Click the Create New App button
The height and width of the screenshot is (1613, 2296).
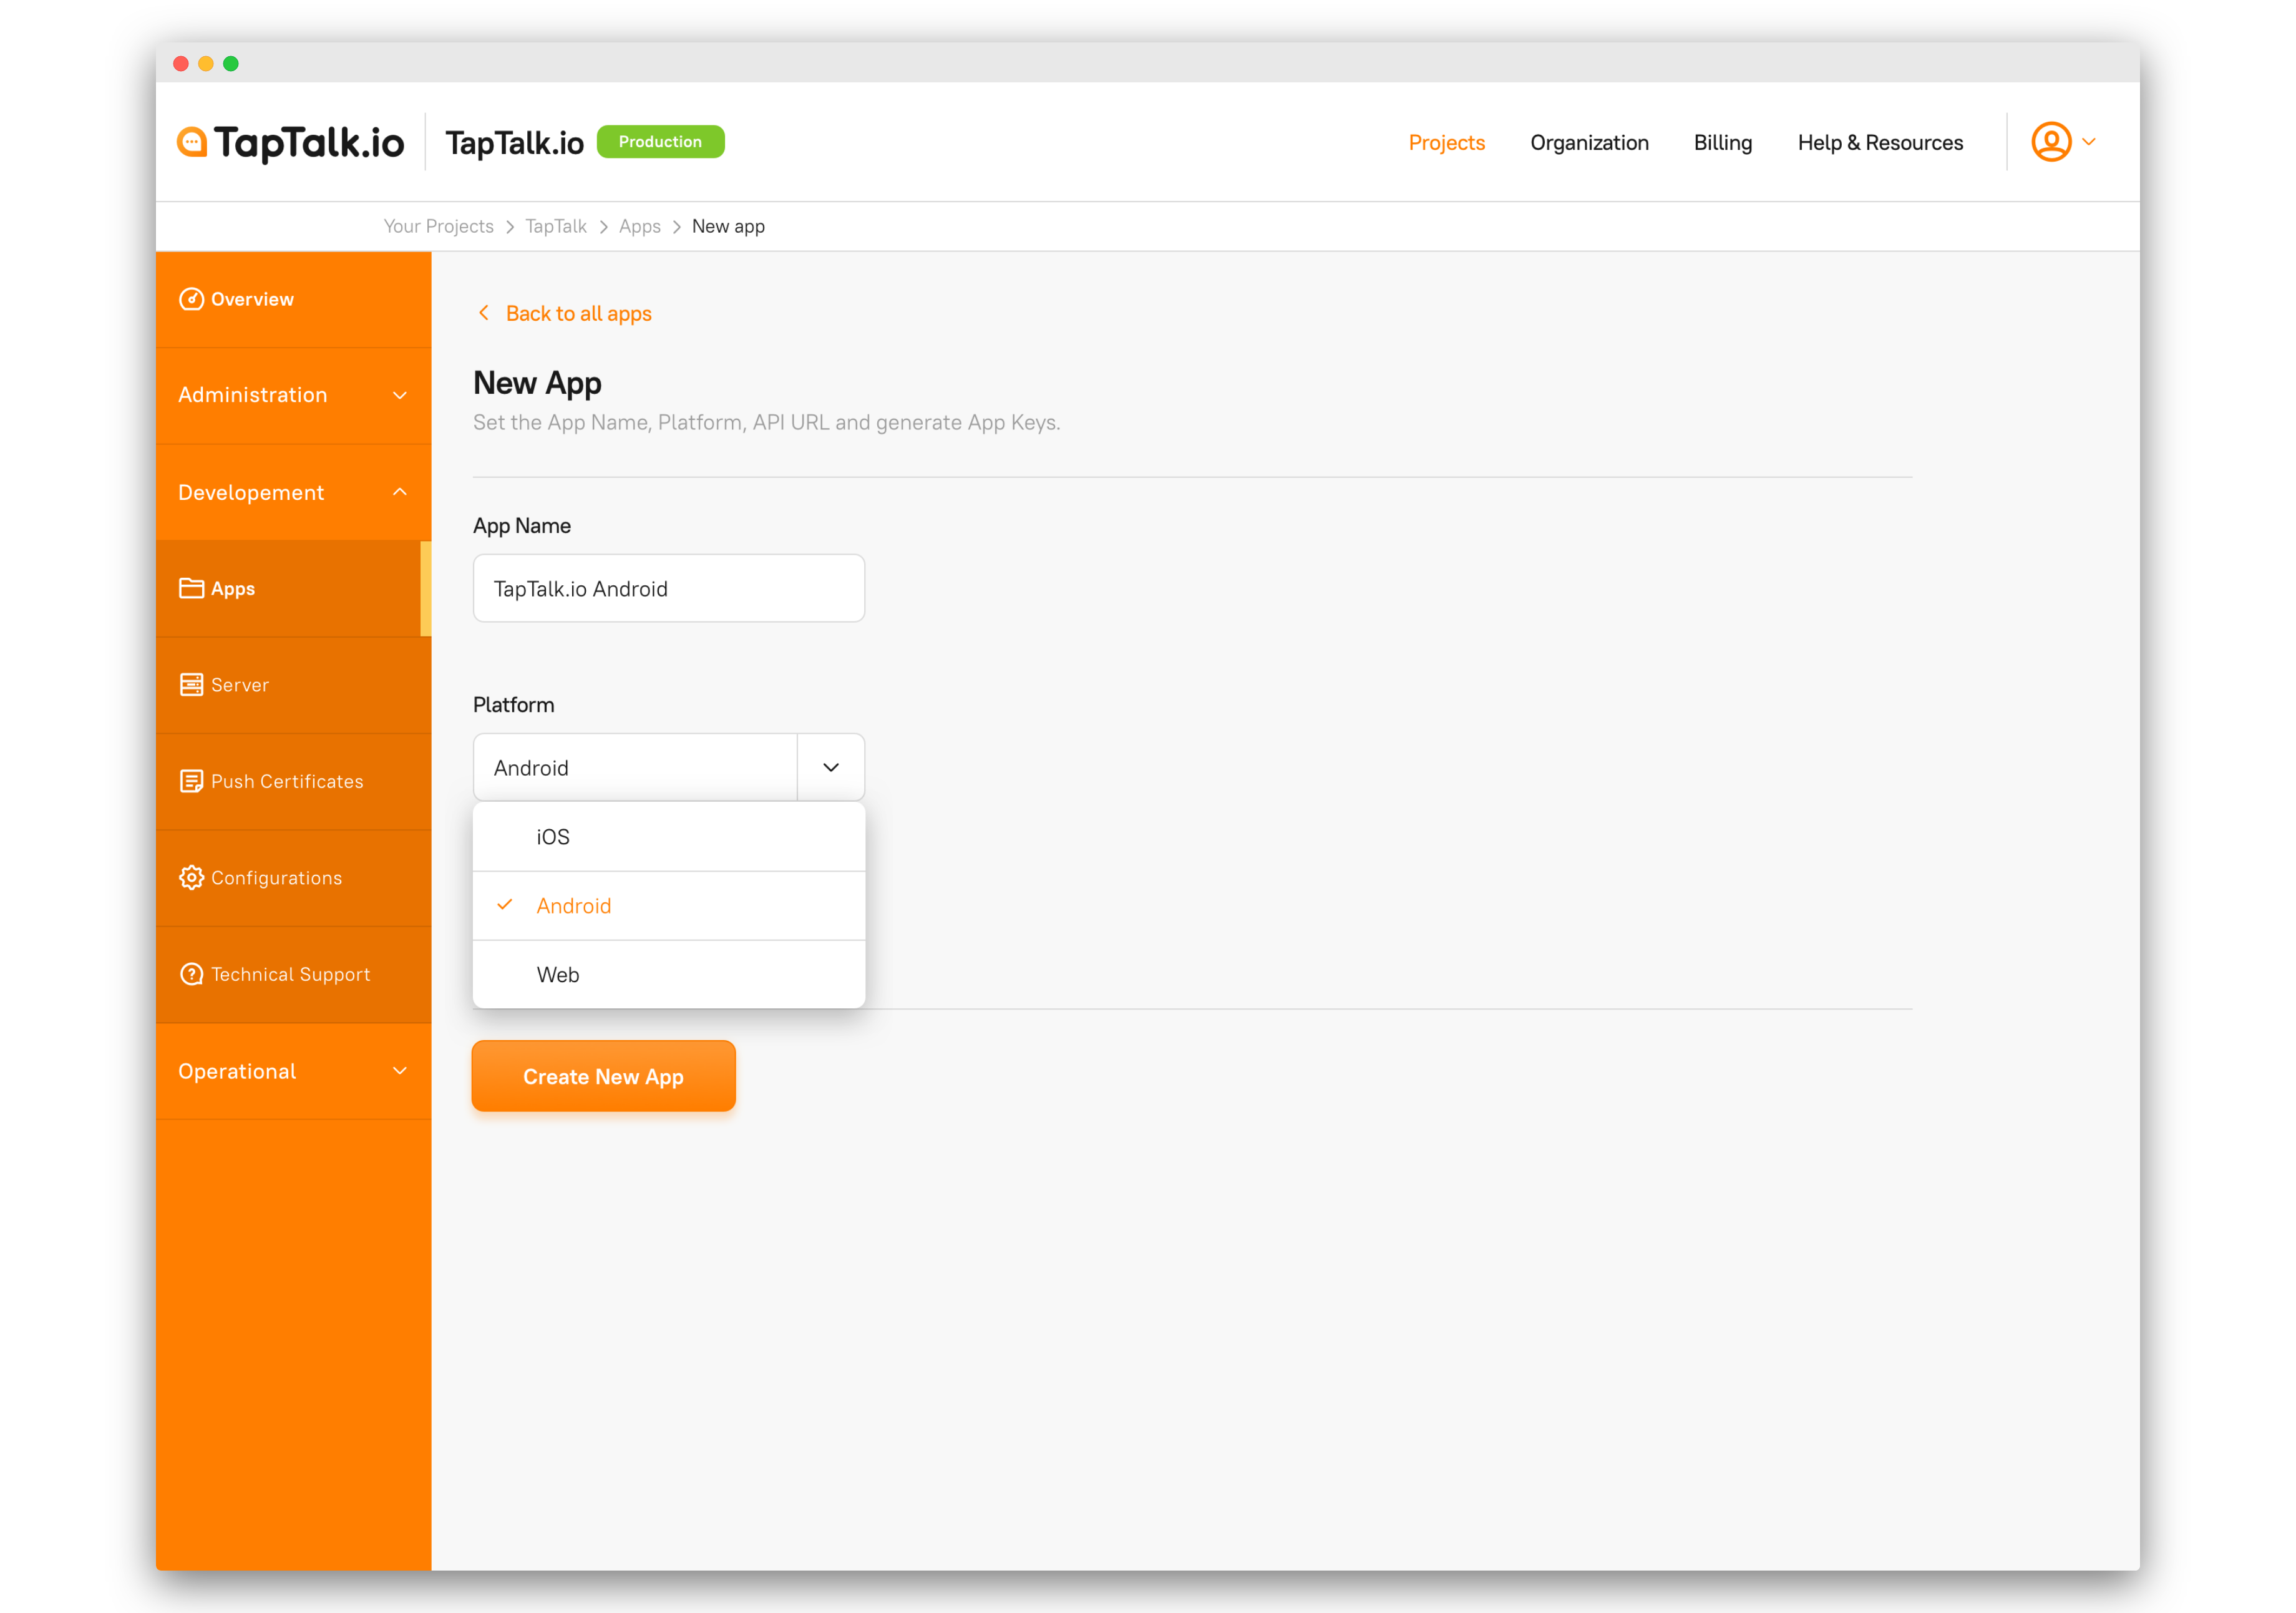[604, 1076]
